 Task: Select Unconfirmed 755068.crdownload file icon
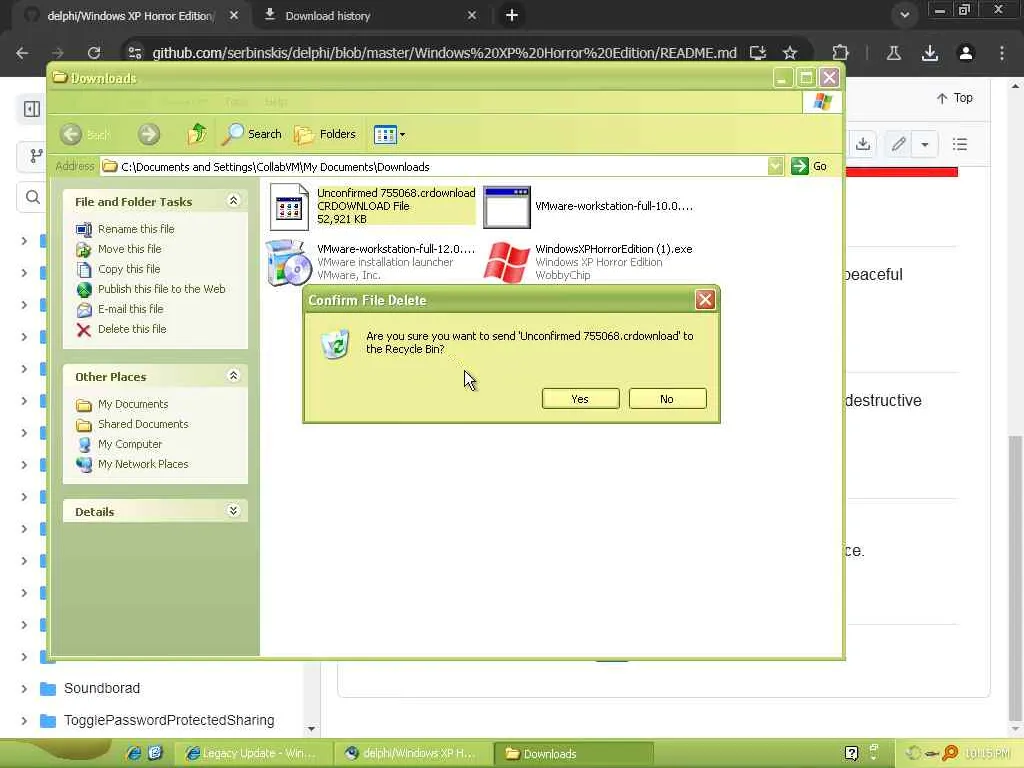tap(289, 206)
